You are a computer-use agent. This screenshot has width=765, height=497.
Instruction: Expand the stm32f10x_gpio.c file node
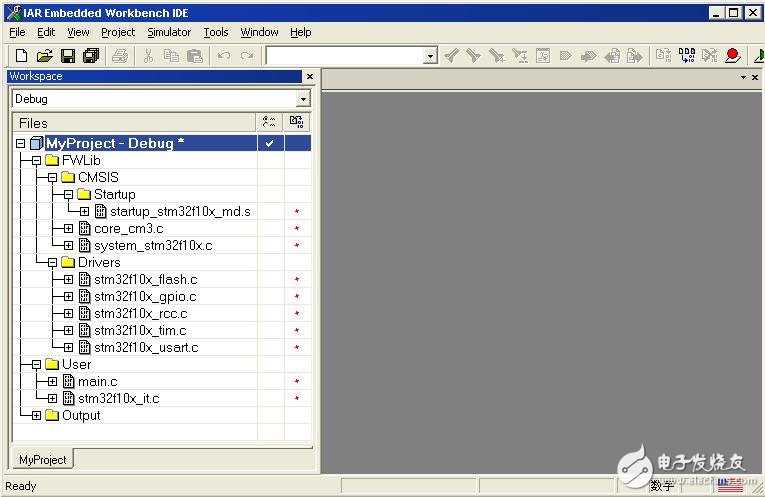[x=69, y=297]
